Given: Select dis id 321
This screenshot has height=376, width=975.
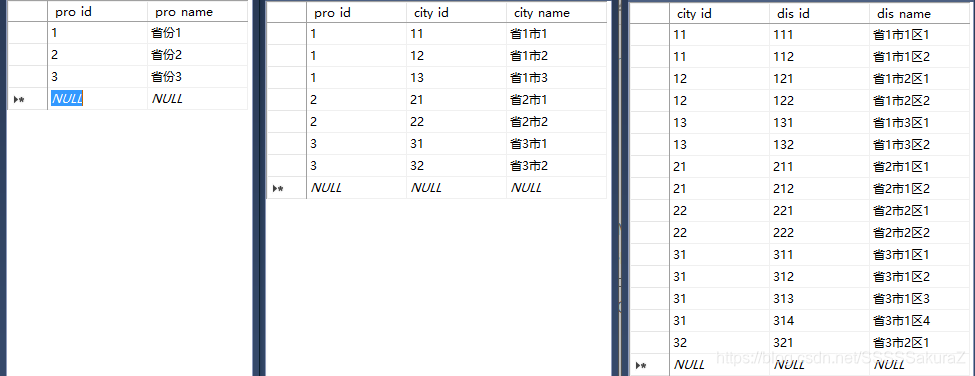Looking at the screenshot, I should pyautogui.click(x=819, y=343).
